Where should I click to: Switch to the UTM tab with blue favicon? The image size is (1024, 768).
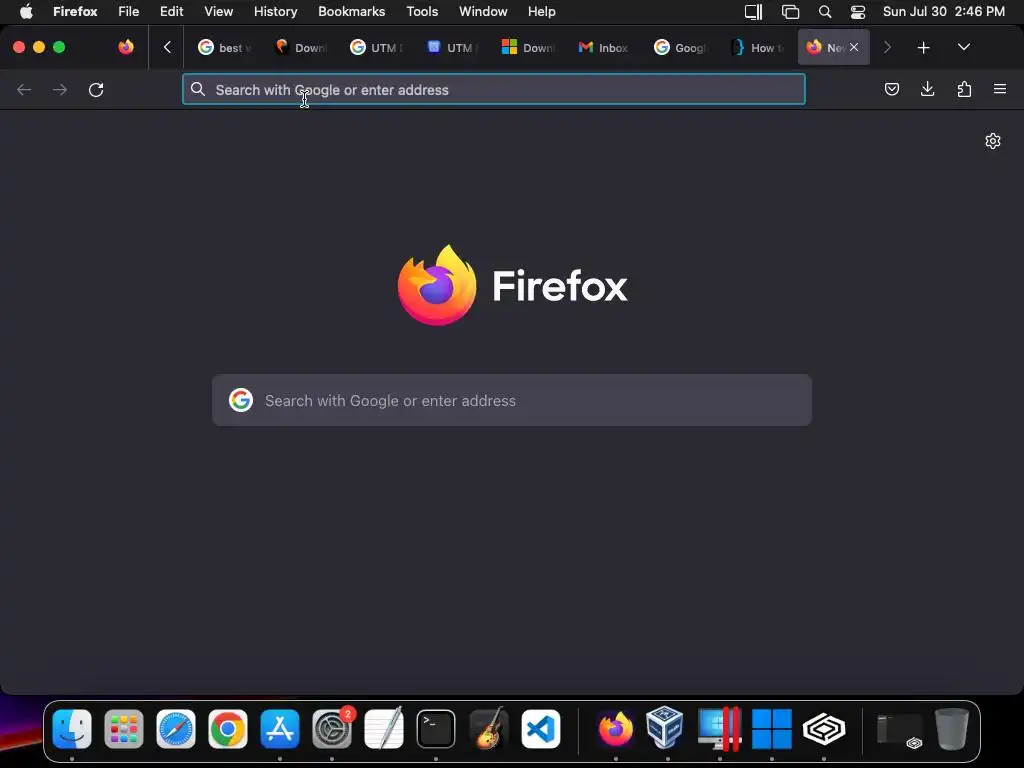[x=453, y=48]
